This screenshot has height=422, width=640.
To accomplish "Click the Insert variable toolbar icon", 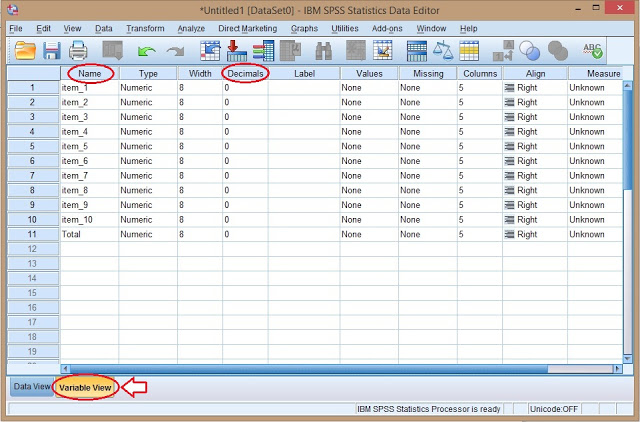I will click(383, 51).
